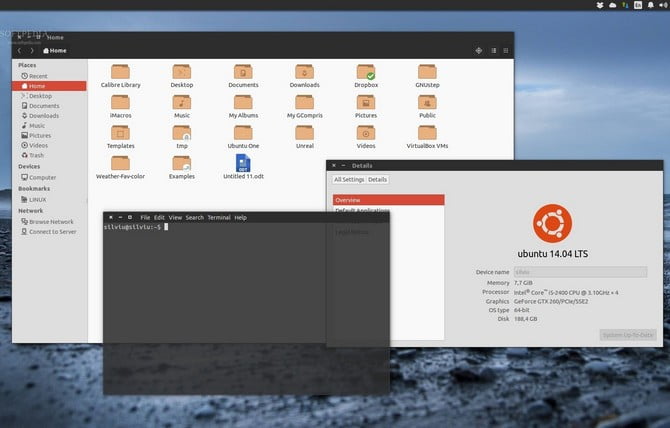This screenshot has width=670, height=428.
Task: Open the network indicator in top panel
Action: coord(625,5)
